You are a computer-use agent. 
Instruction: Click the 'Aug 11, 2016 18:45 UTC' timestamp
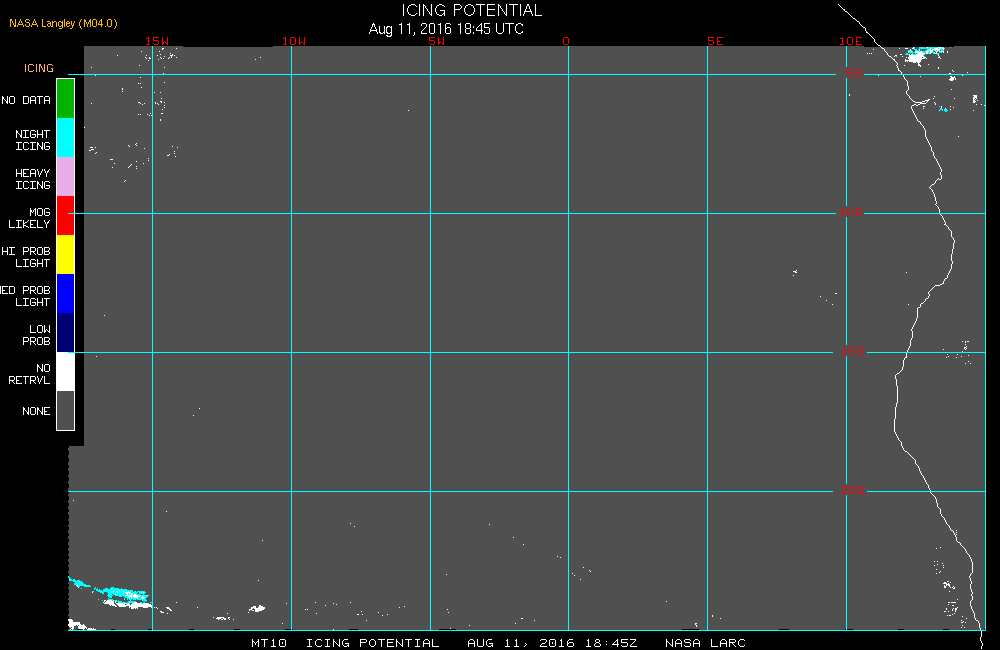(446, 29)
